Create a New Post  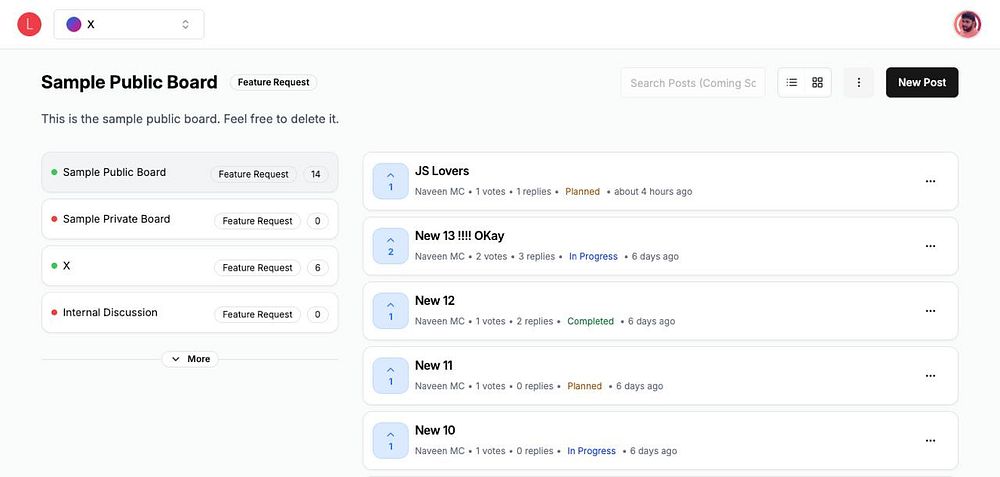point(922,82)
